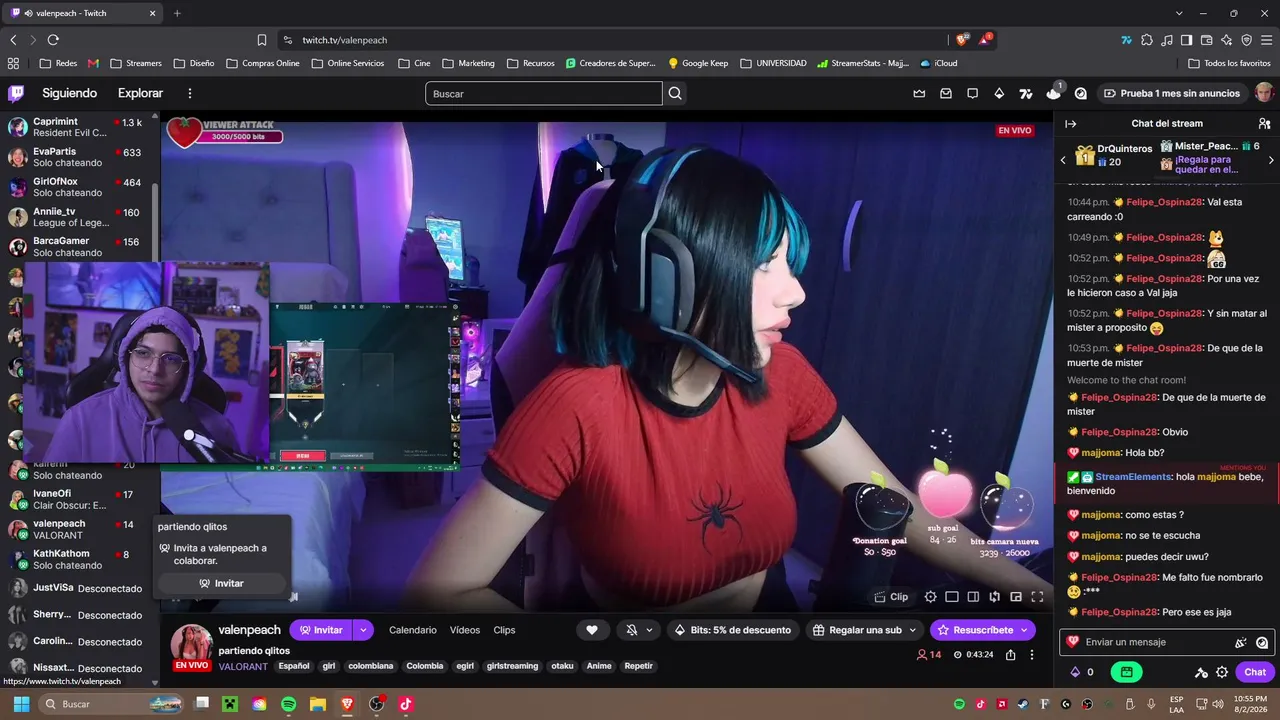Open Spotify from the taskbar
The width and height of the screenshot is (1280, 720).
(x=289, y=704)
